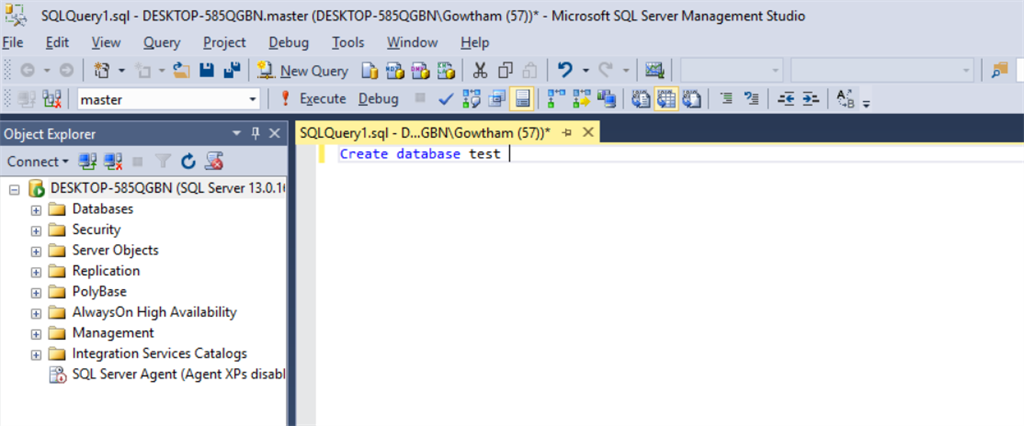
Task: Click the Object Explorer auto-hide pin
Action: pos(256,134)
